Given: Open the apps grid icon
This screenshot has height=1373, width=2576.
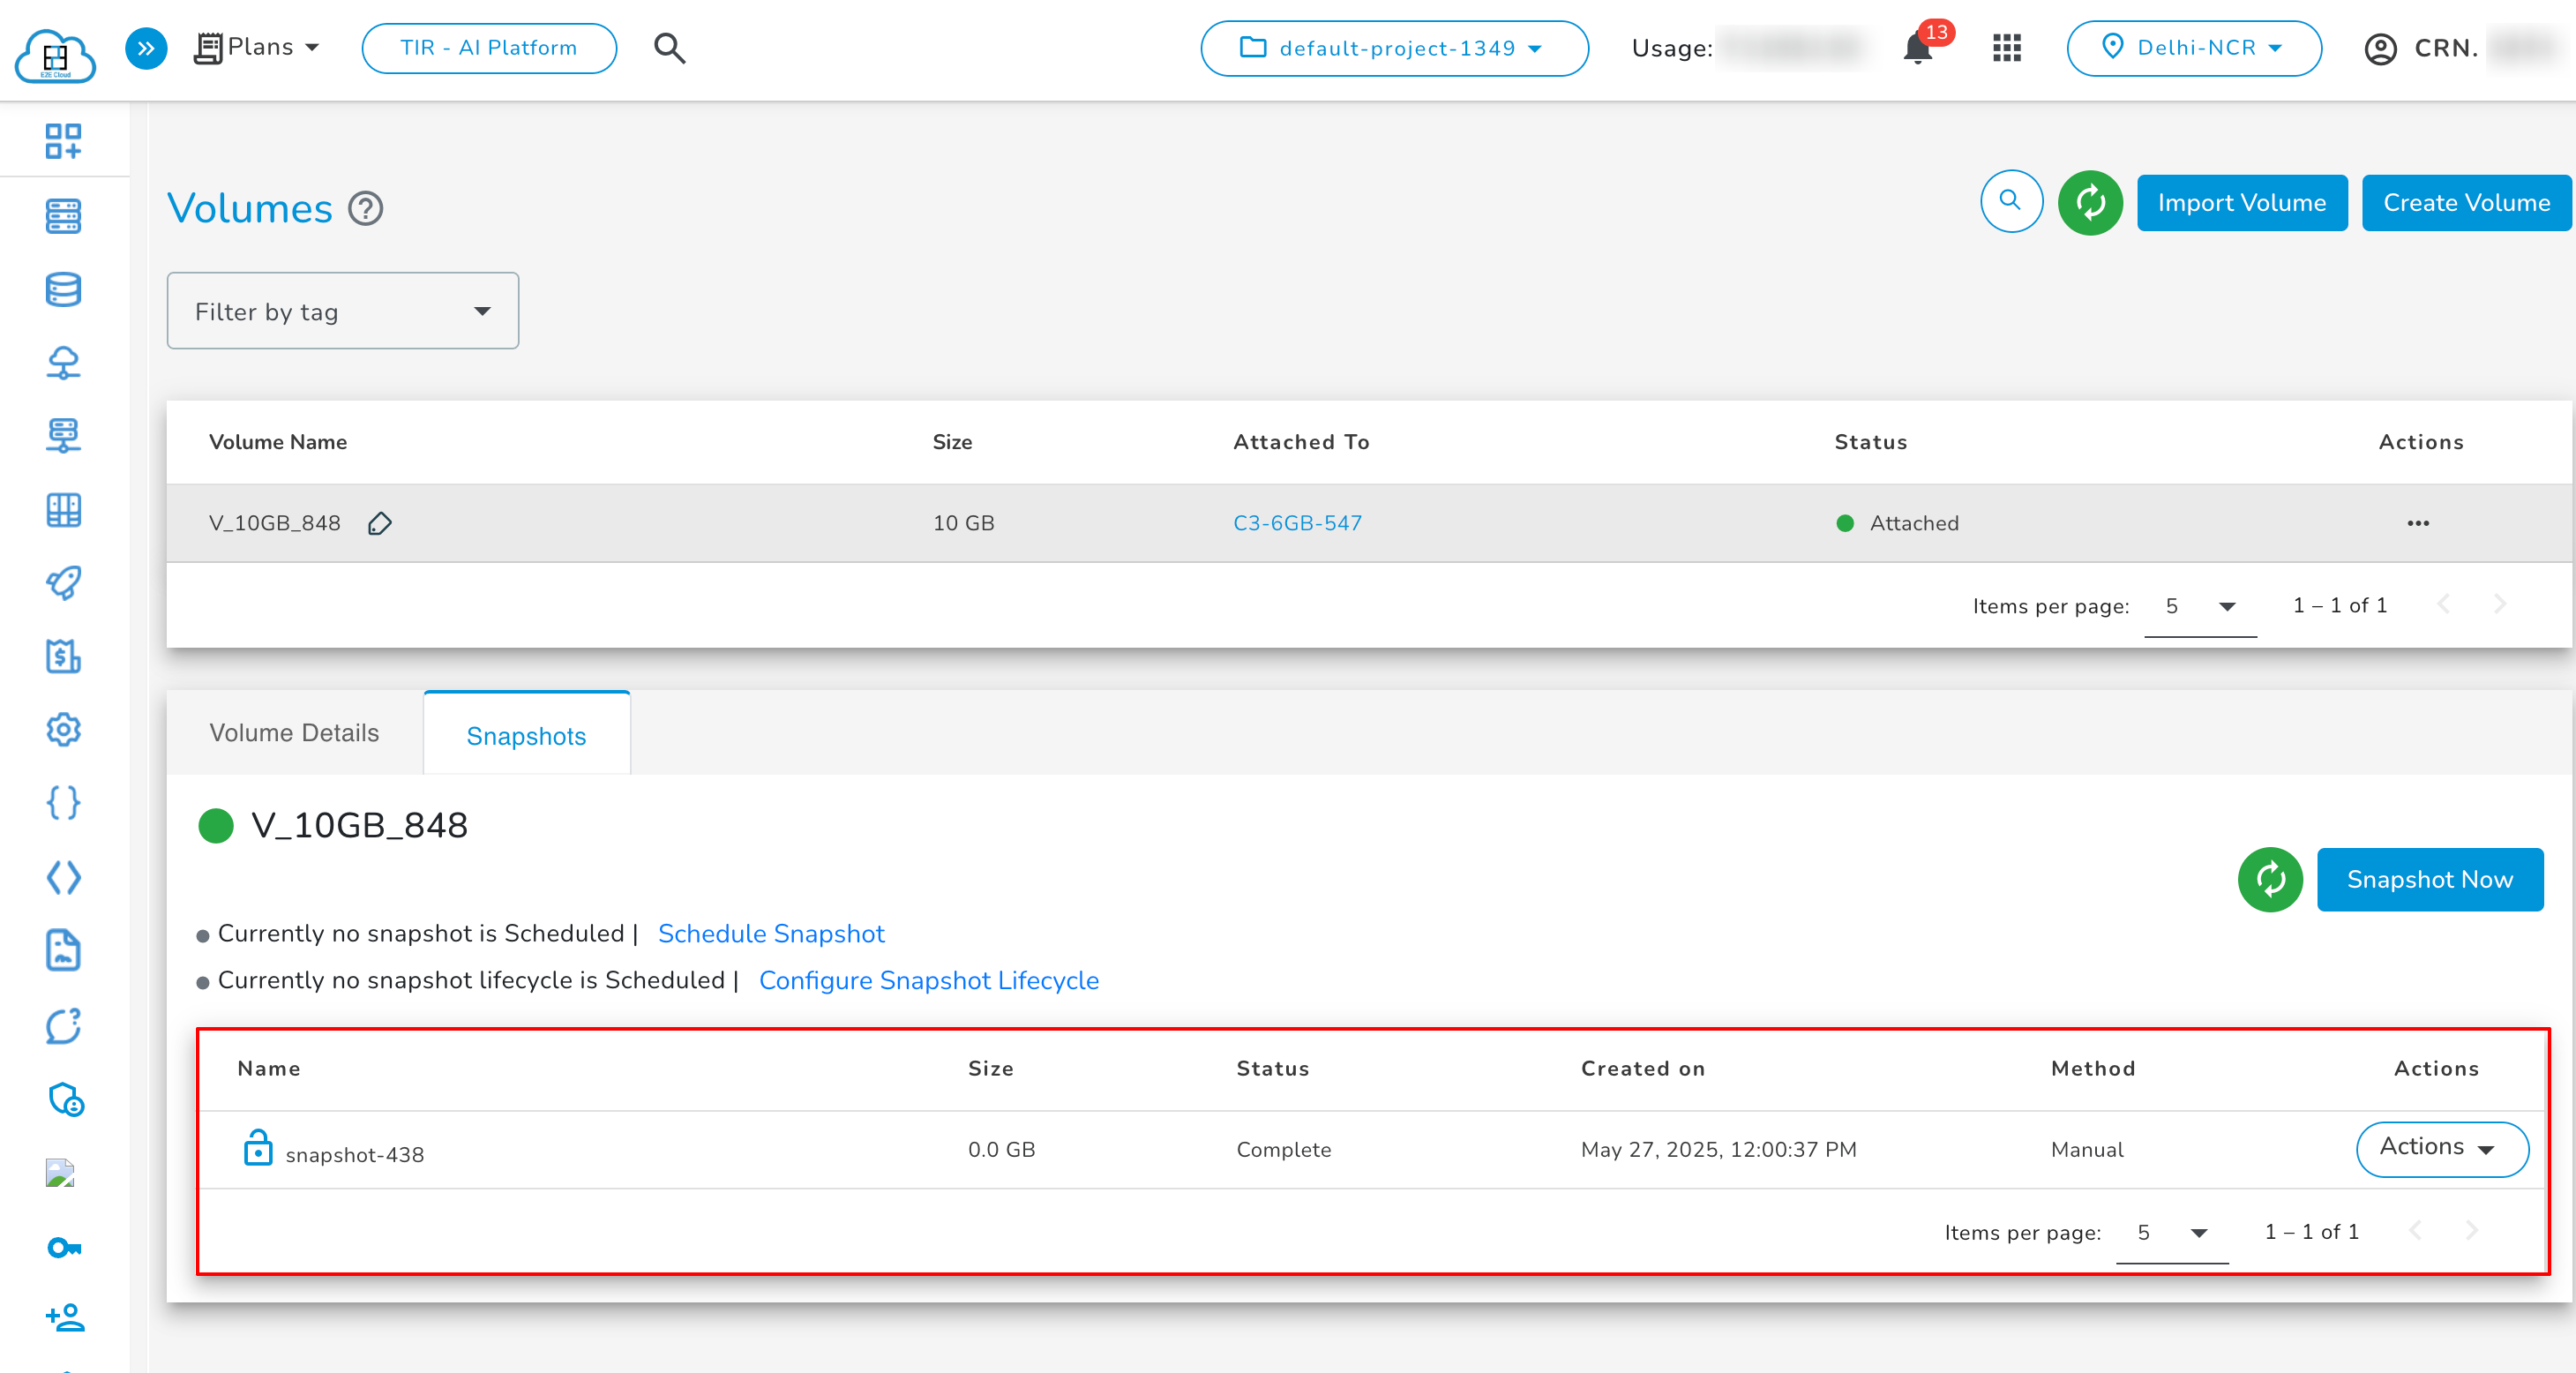Looking at the screenshot, I should pos(2006,48).
